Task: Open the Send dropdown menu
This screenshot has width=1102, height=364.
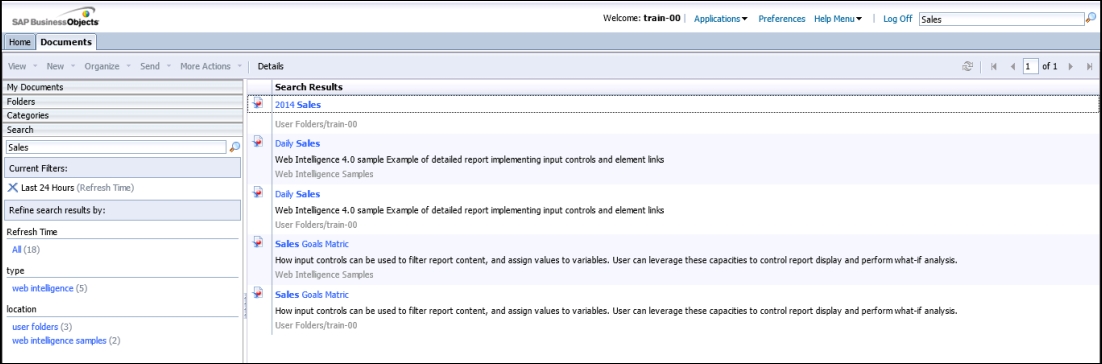Action: pyautogui.click(x=155, y=66)
